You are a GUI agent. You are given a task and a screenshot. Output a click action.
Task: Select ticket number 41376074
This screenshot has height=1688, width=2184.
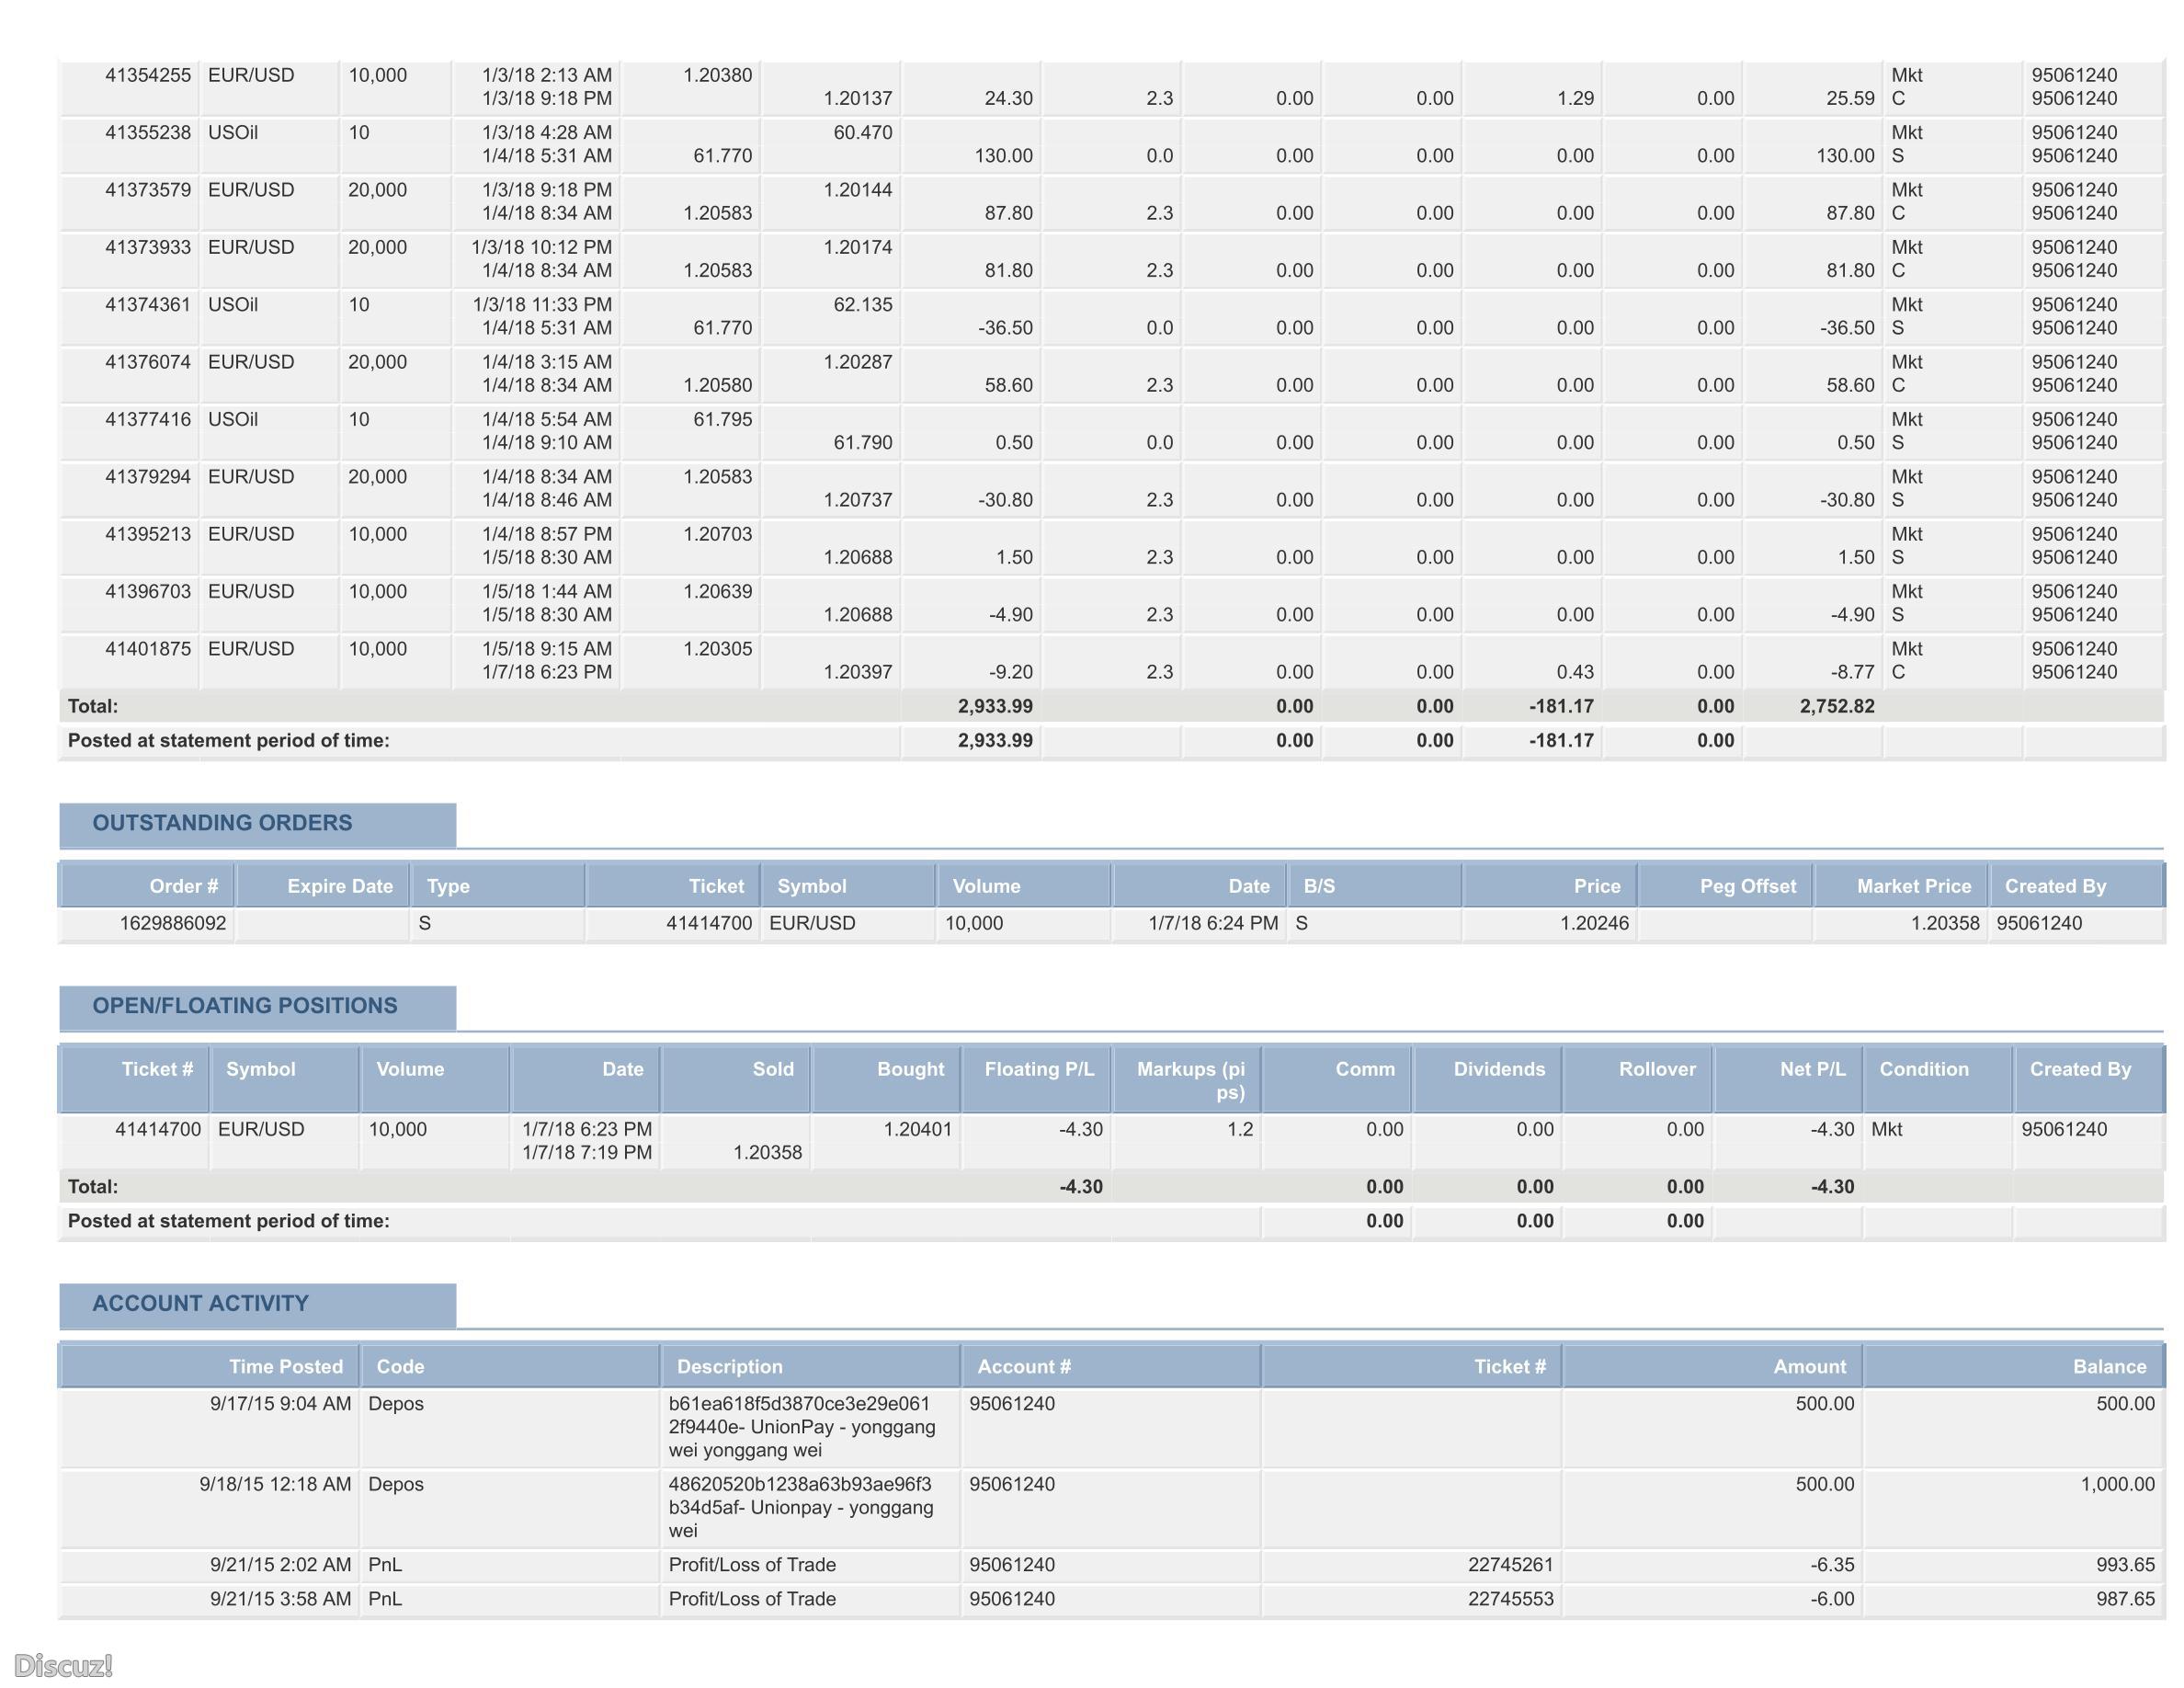click(148, 362)
